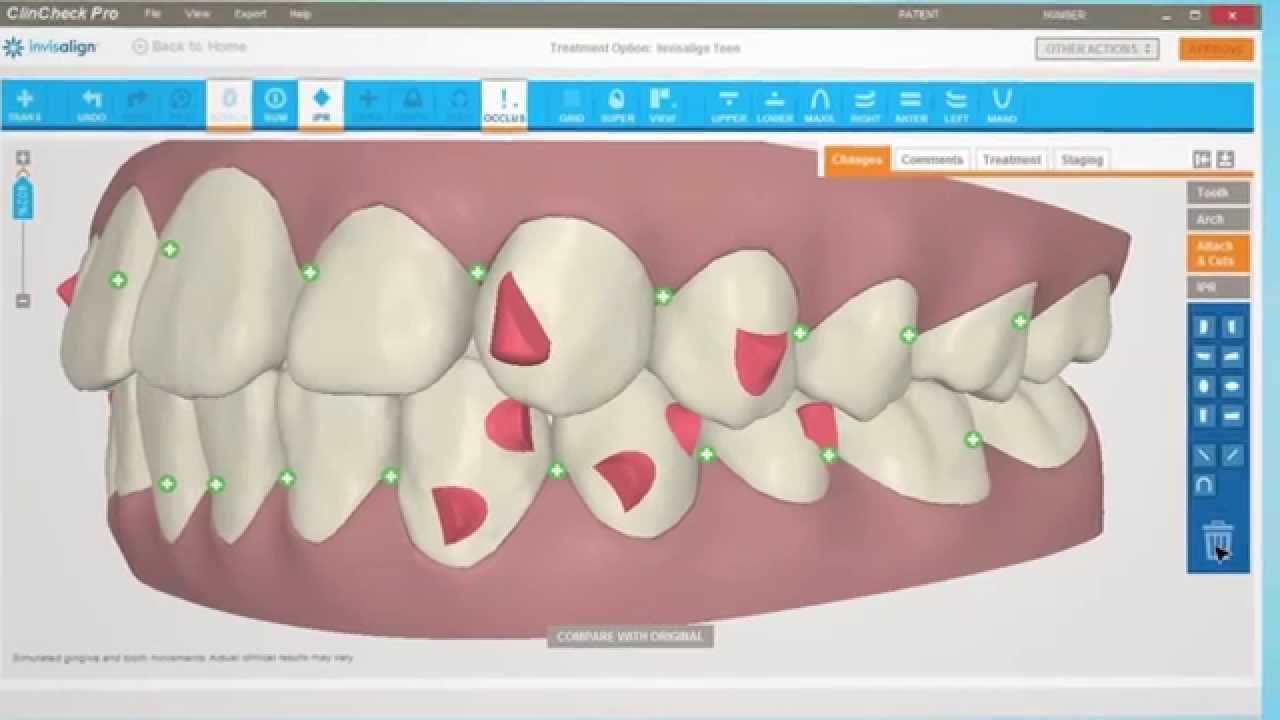Click the plus icon at toolbar start
The height and width of the screenshot is (720, 1280).
coord(25,105)
